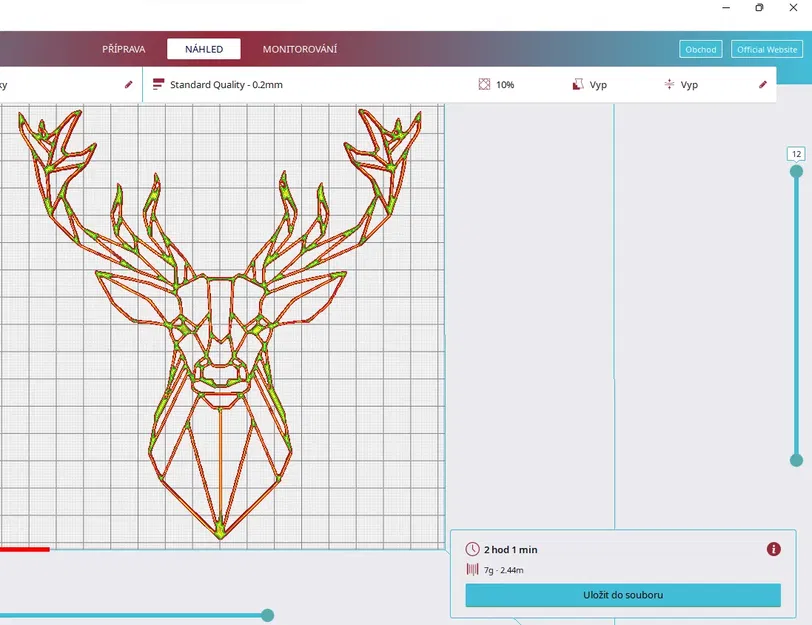Open Standard Quality - 0.2mm profile settings
Viewport: 812px width, 625px height.
point(226,85)
